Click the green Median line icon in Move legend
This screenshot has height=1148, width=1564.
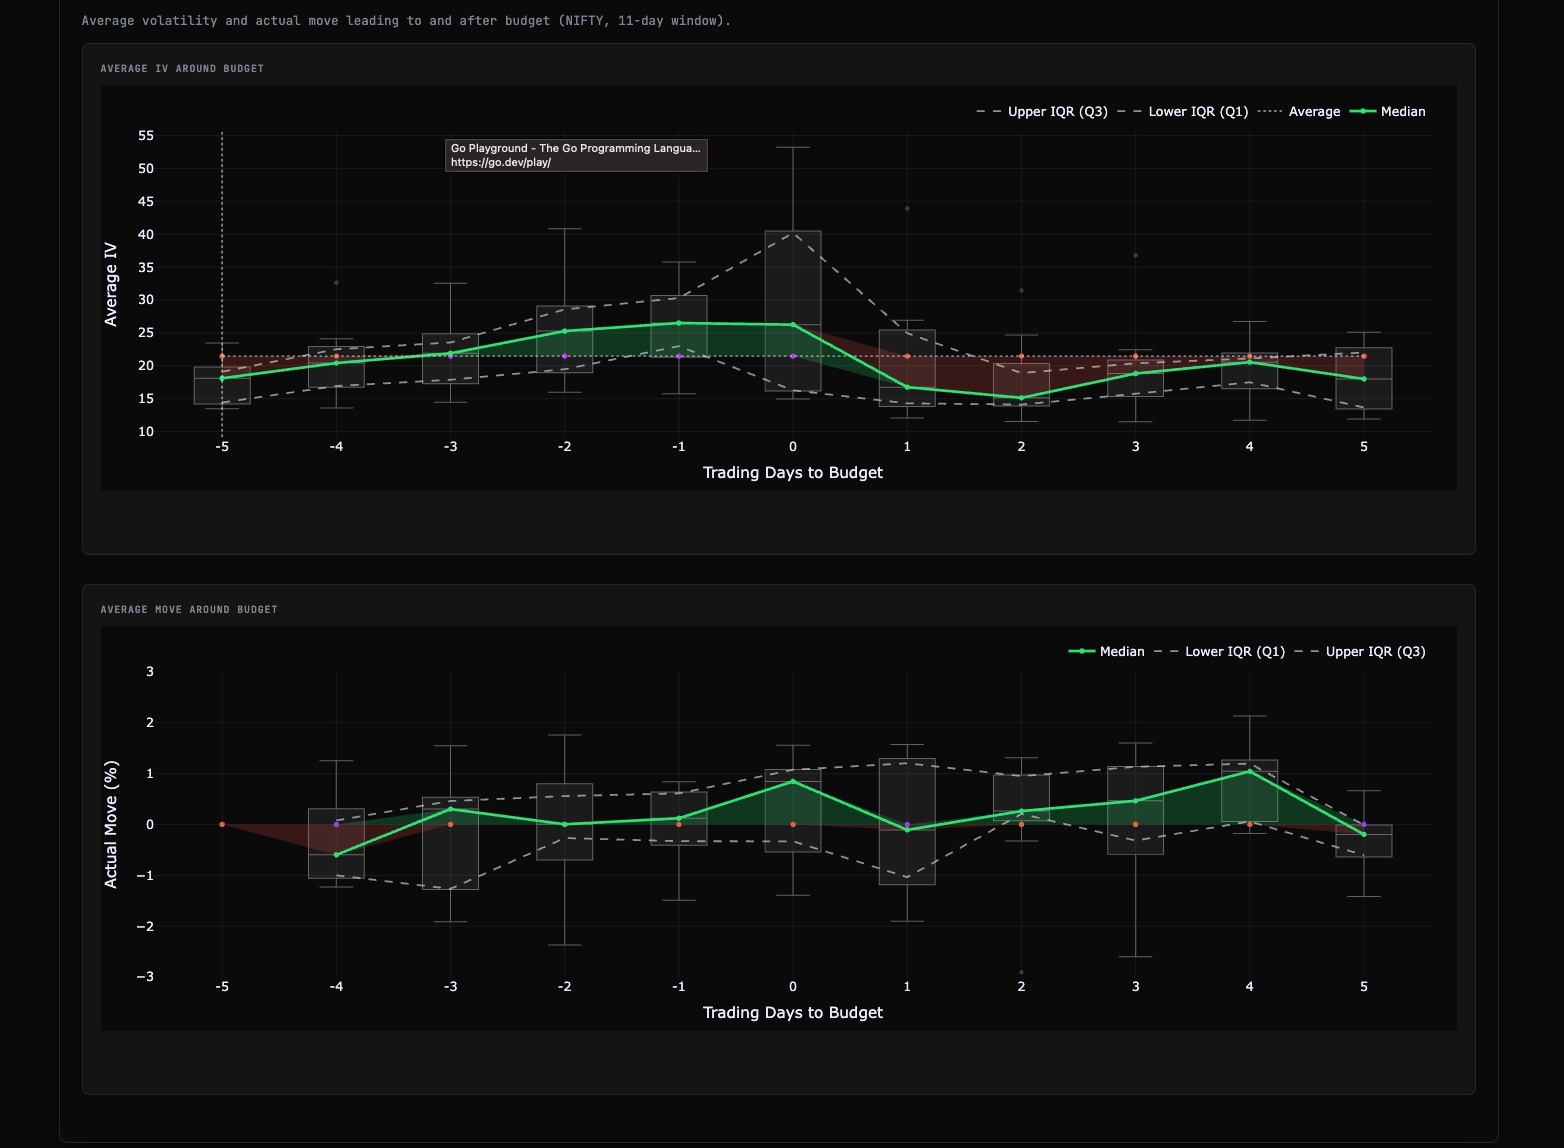[1082, 652]
